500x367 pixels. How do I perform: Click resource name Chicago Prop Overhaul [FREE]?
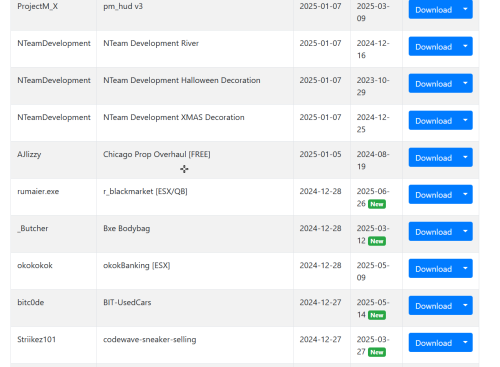(x=157, y=154)
